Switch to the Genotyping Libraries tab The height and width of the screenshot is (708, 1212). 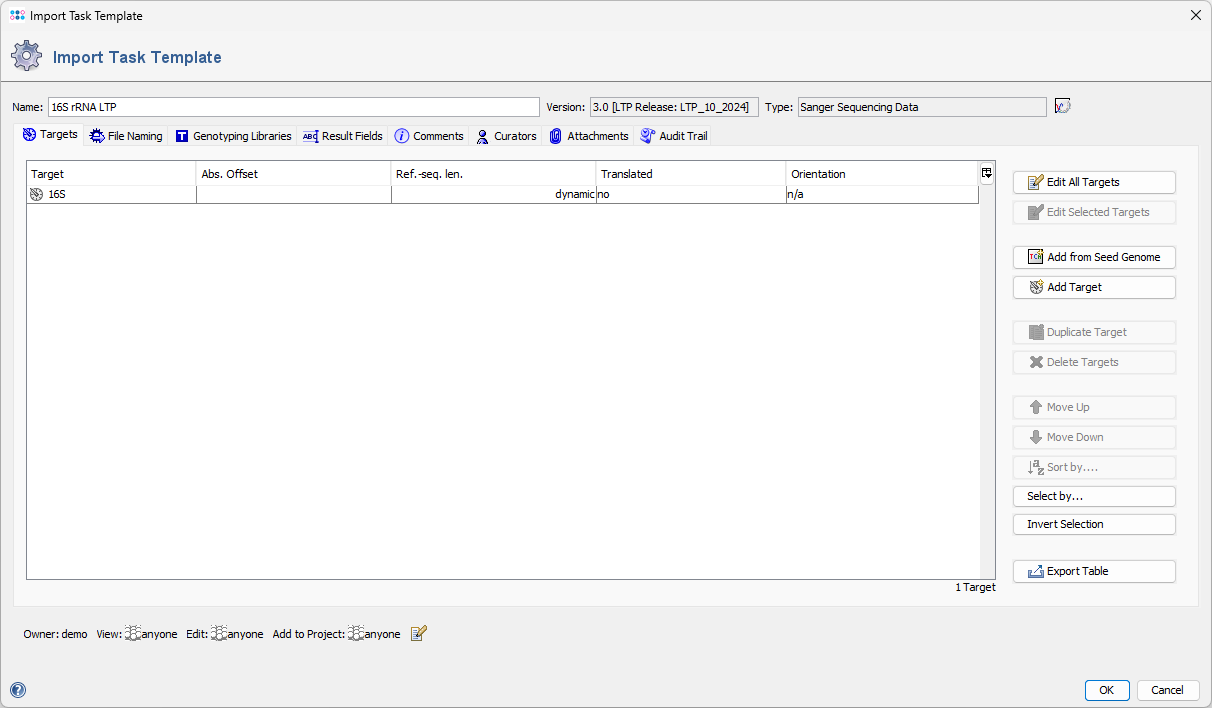233,135
